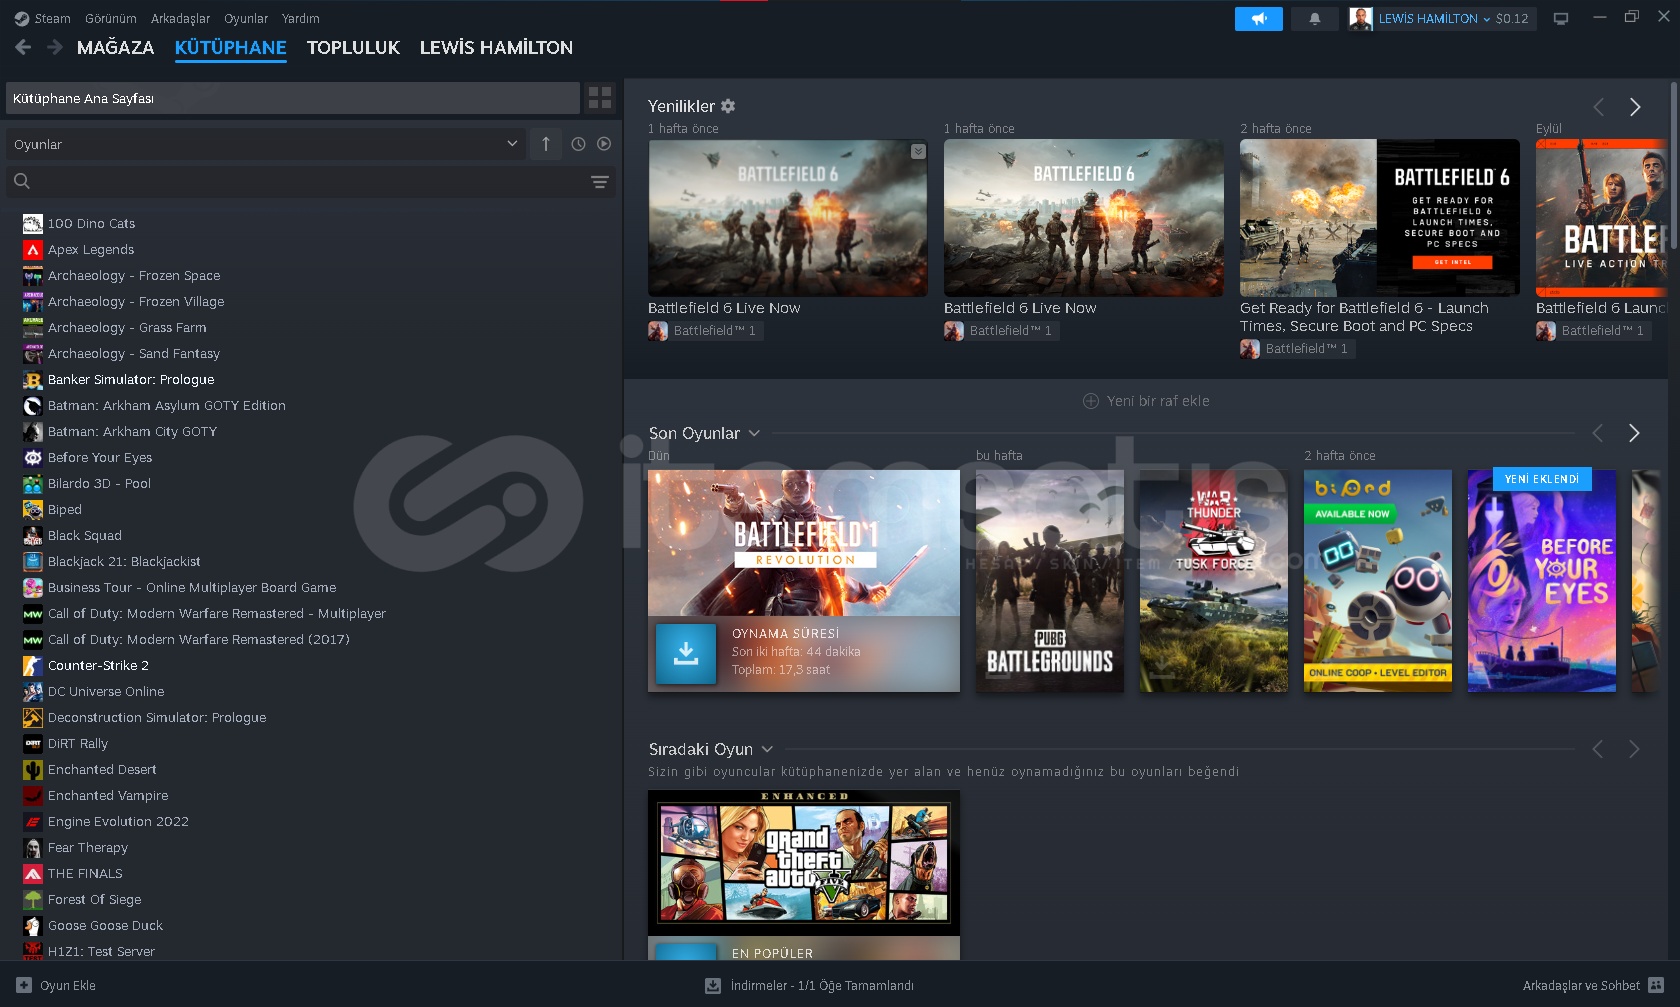Viewport: 1680px width, 1007px height.
Task: Open the MAĞAZA tab
Action: (x=115, y=47)
